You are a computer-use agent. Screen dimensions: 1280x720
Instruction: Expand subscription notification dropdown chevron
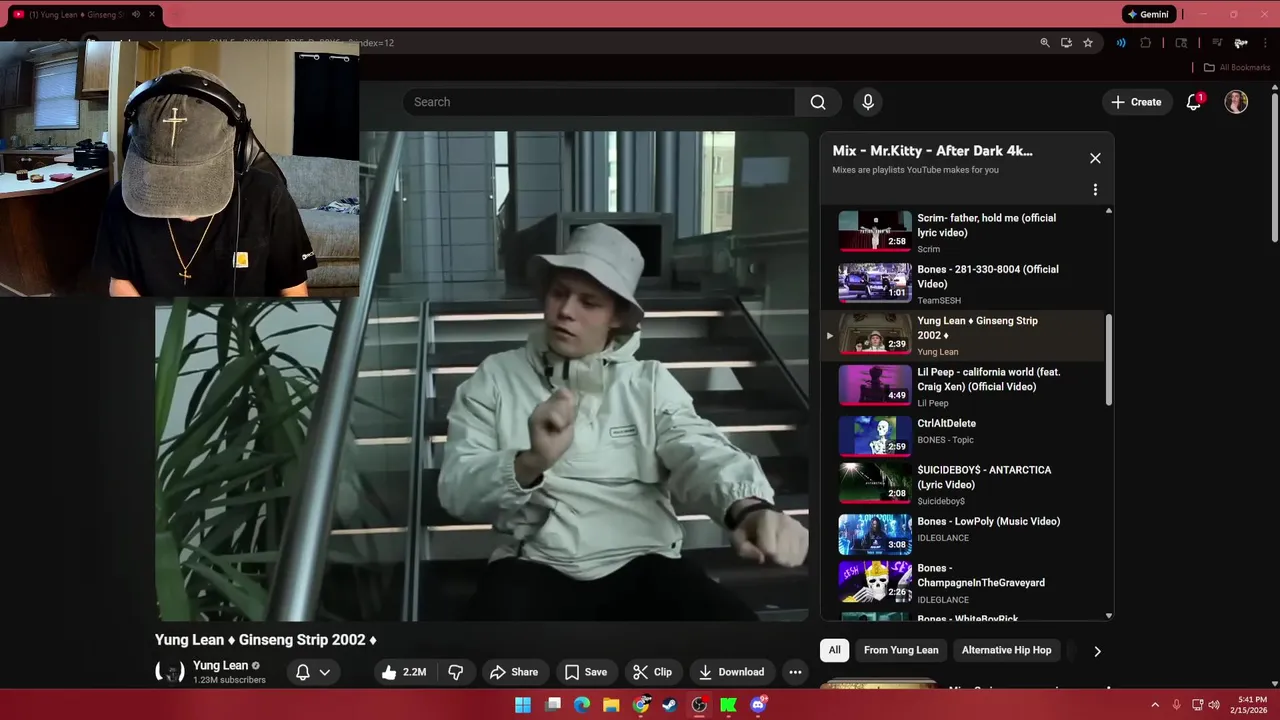pyautogui.click(x=325, y=672)
